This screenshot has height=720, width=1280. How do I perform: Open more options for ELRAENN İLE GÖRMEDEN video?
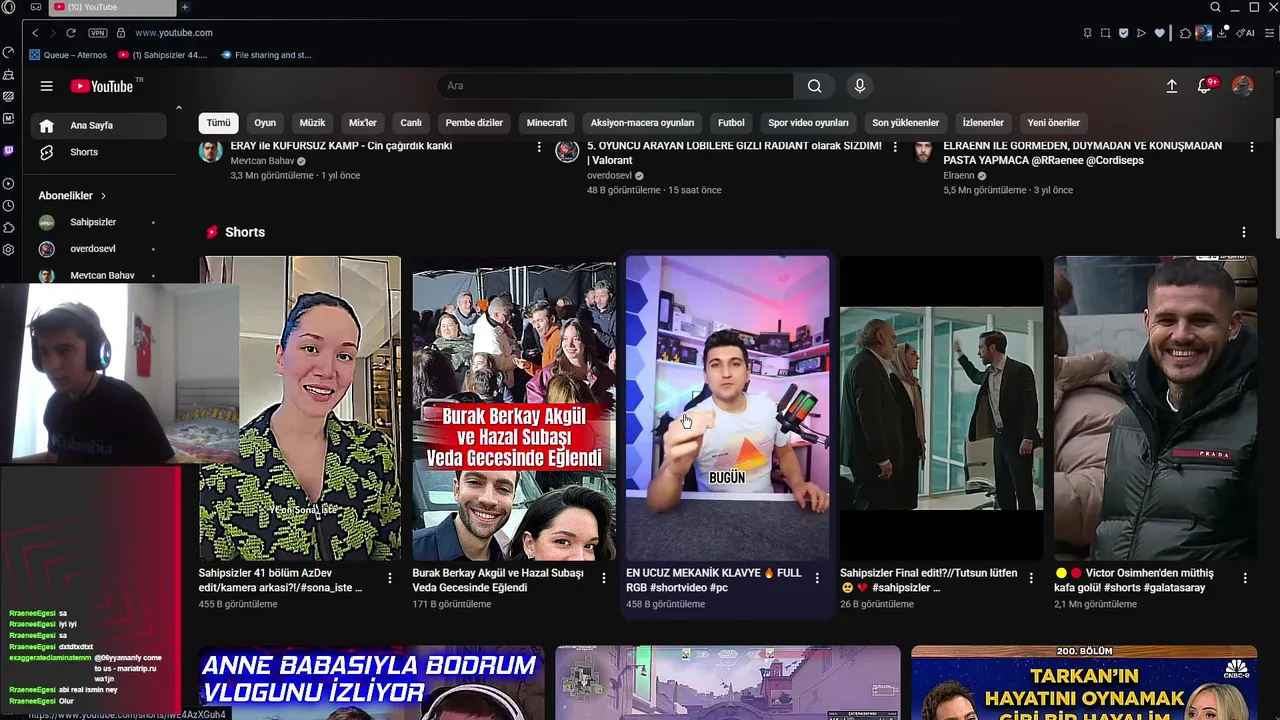tap(1251, 147)
